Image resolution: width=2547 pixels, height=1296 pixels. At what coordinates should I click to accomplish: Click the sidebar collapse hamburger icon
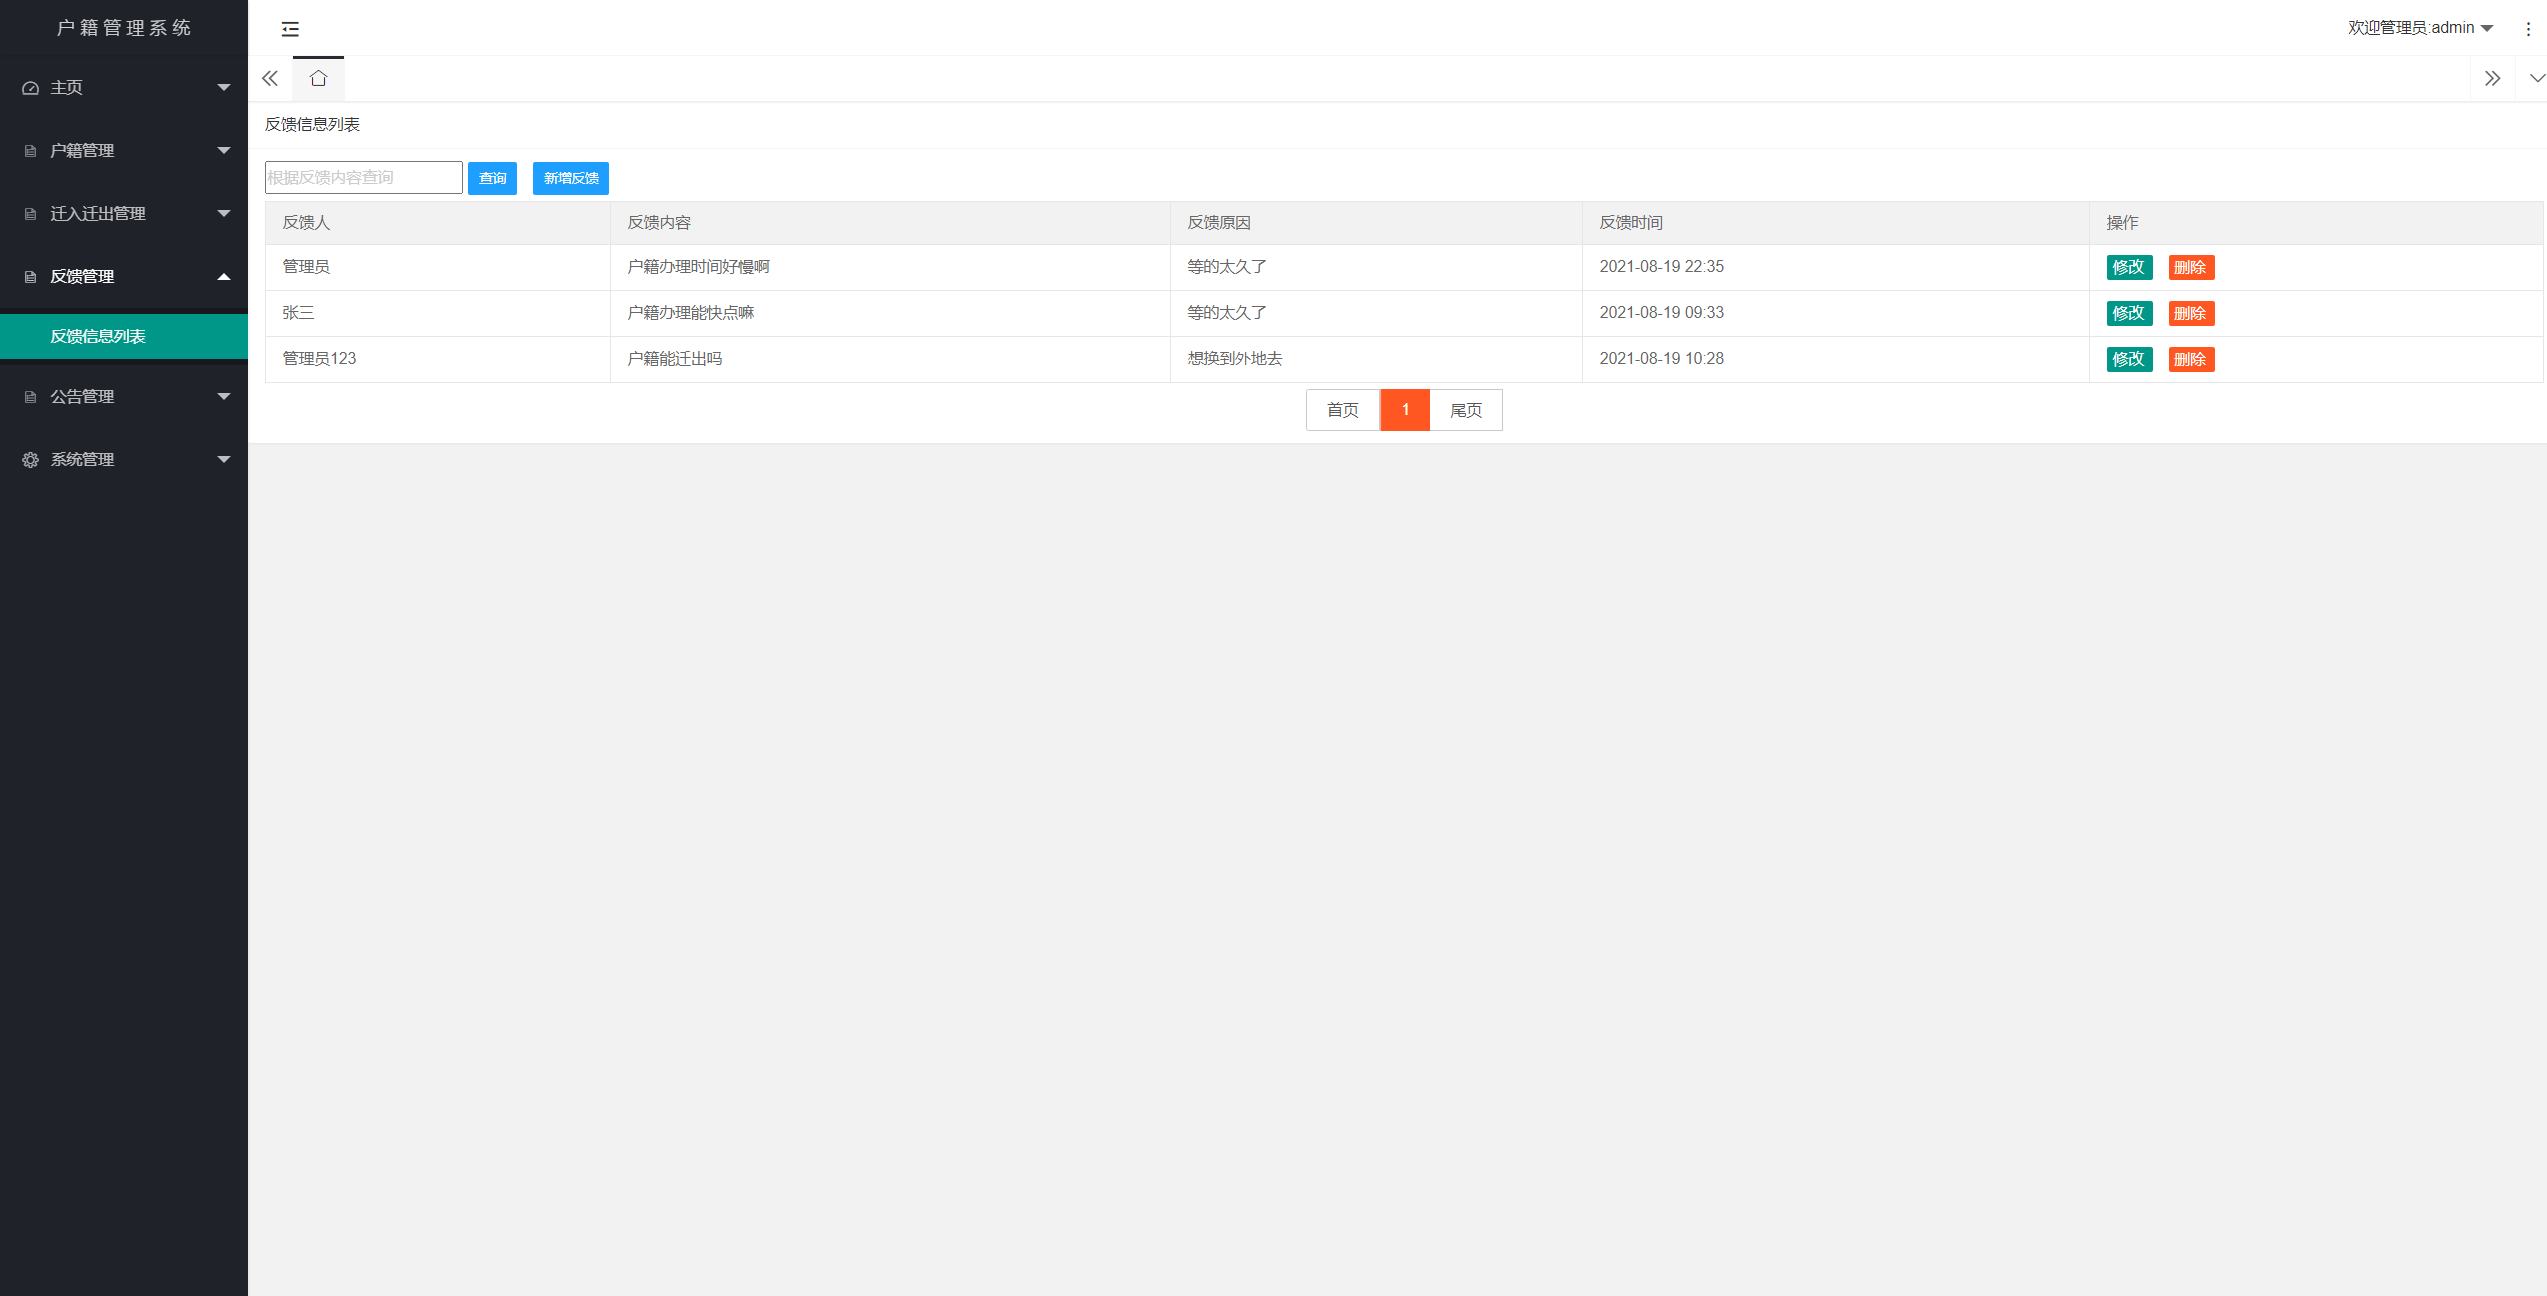click(x=290, y=29)
